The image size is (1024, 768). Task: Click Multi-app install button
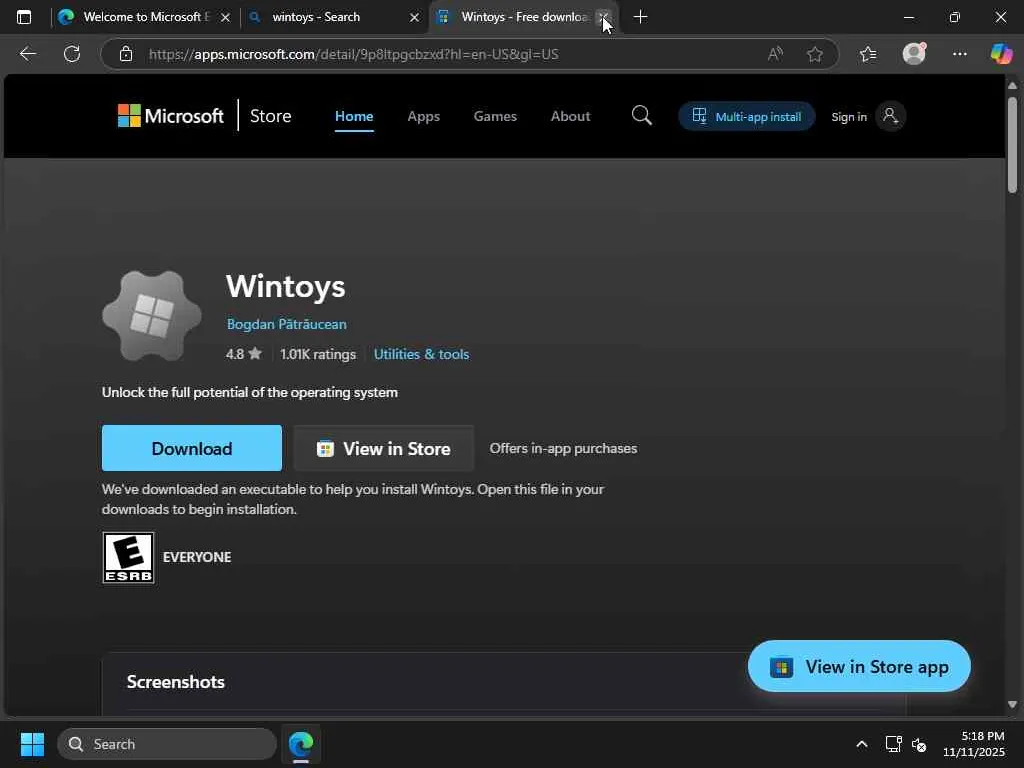pos(746,116)
